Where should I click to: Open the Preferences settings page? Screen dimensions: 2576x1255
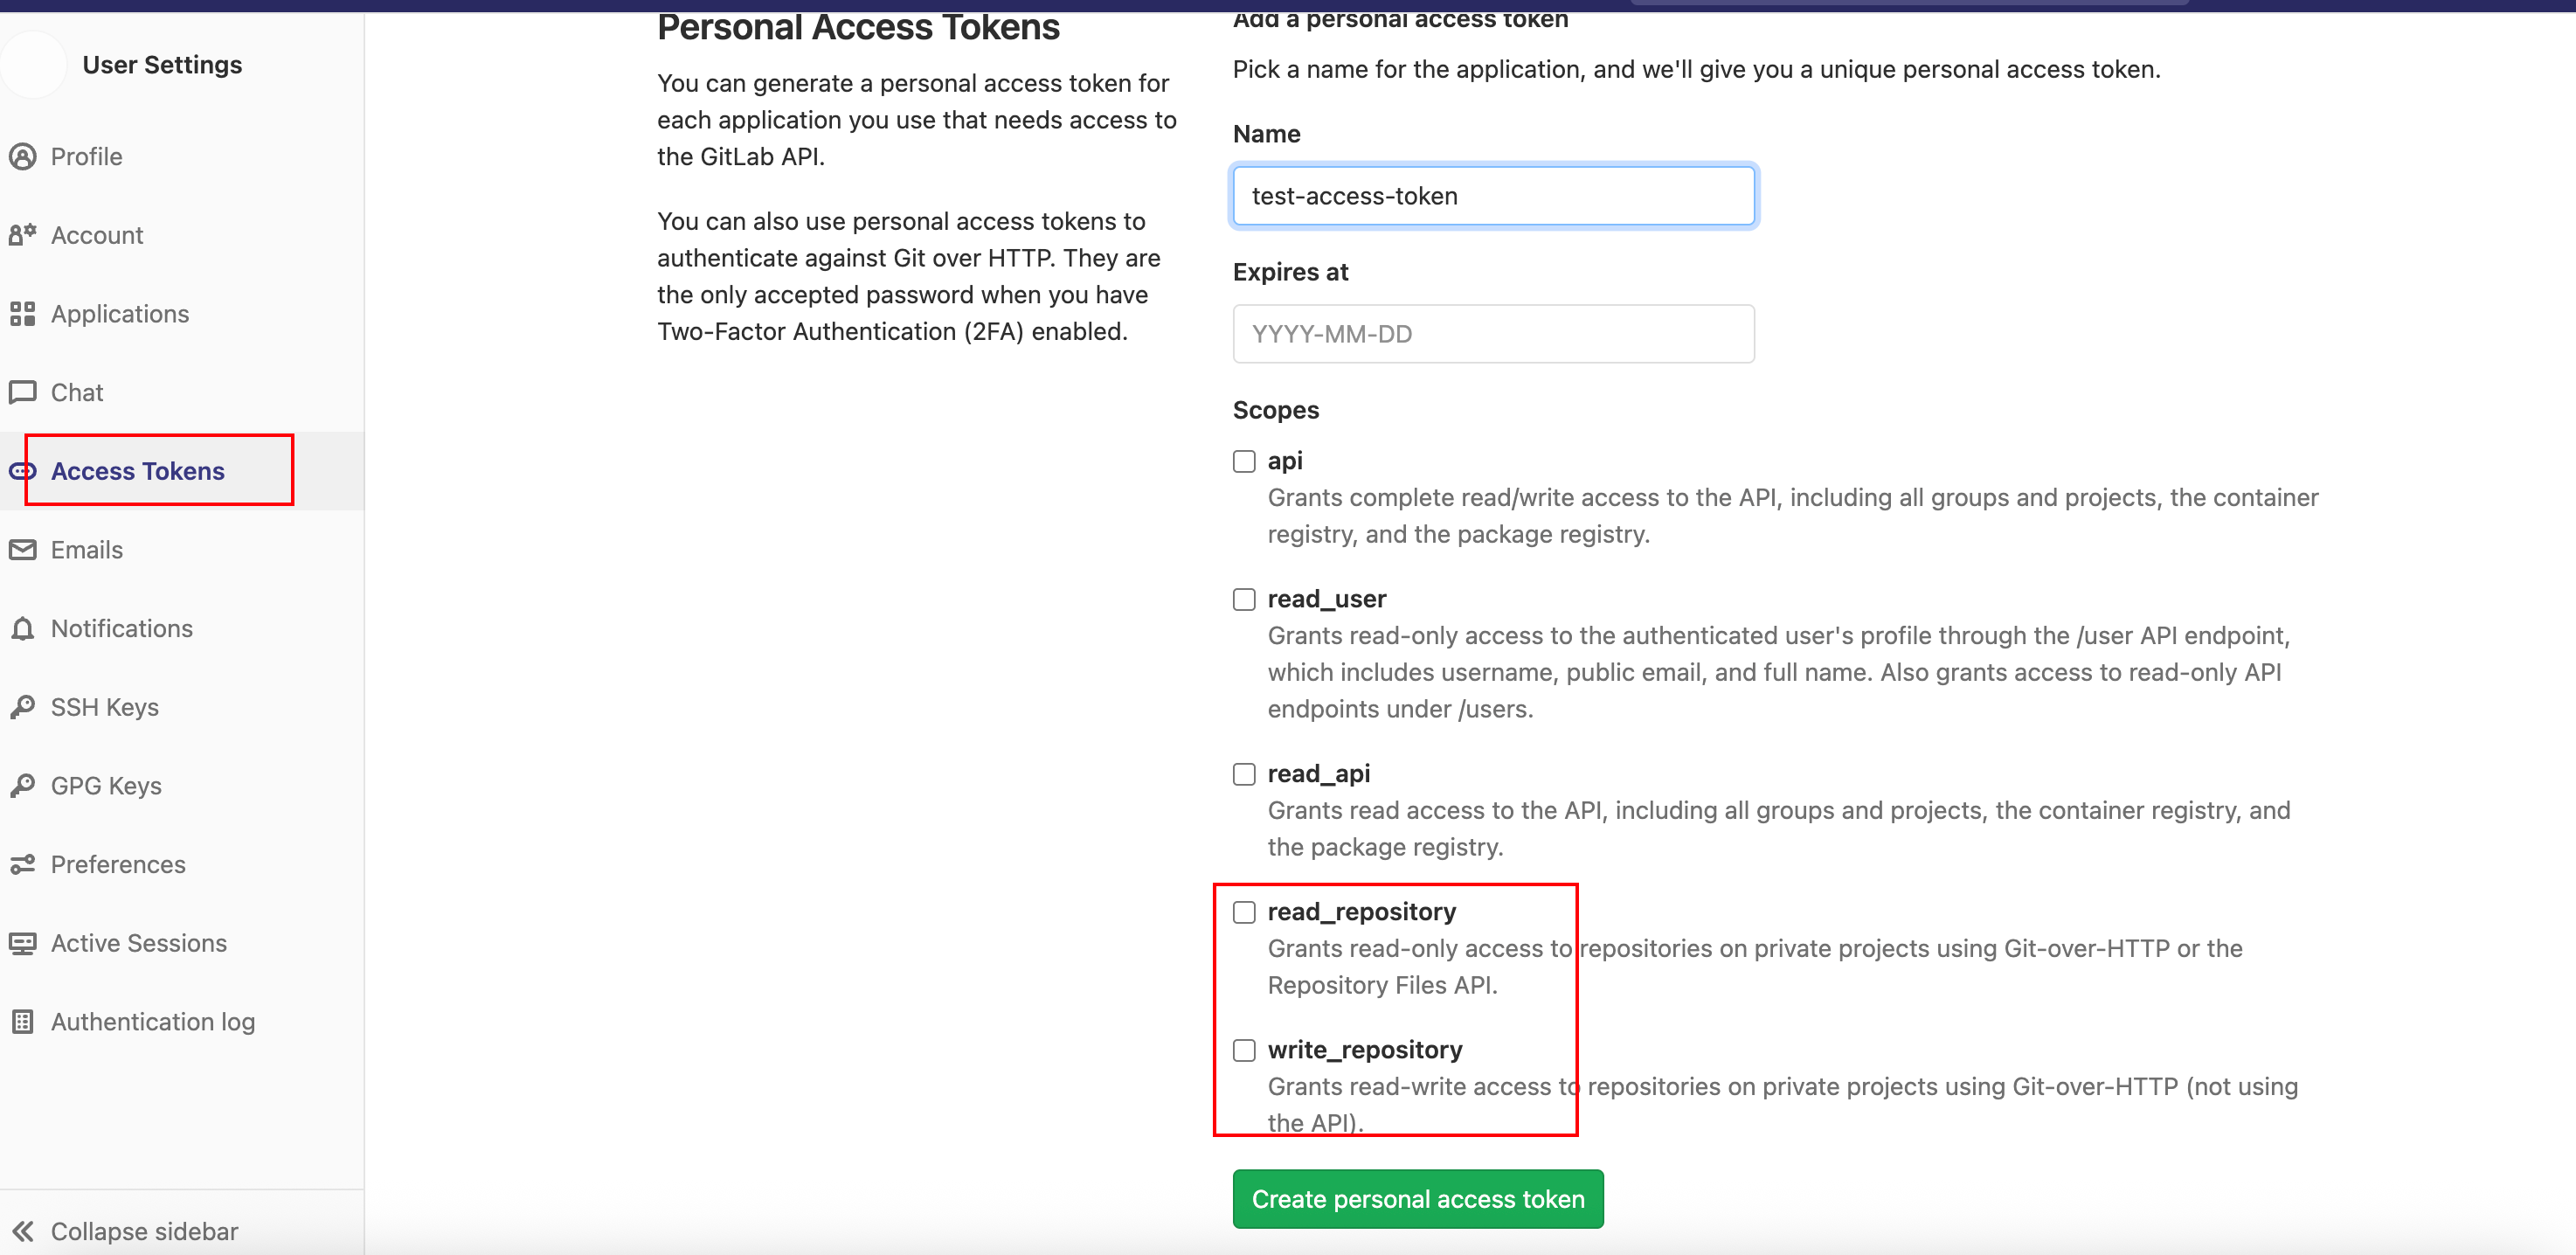point(118,864)
